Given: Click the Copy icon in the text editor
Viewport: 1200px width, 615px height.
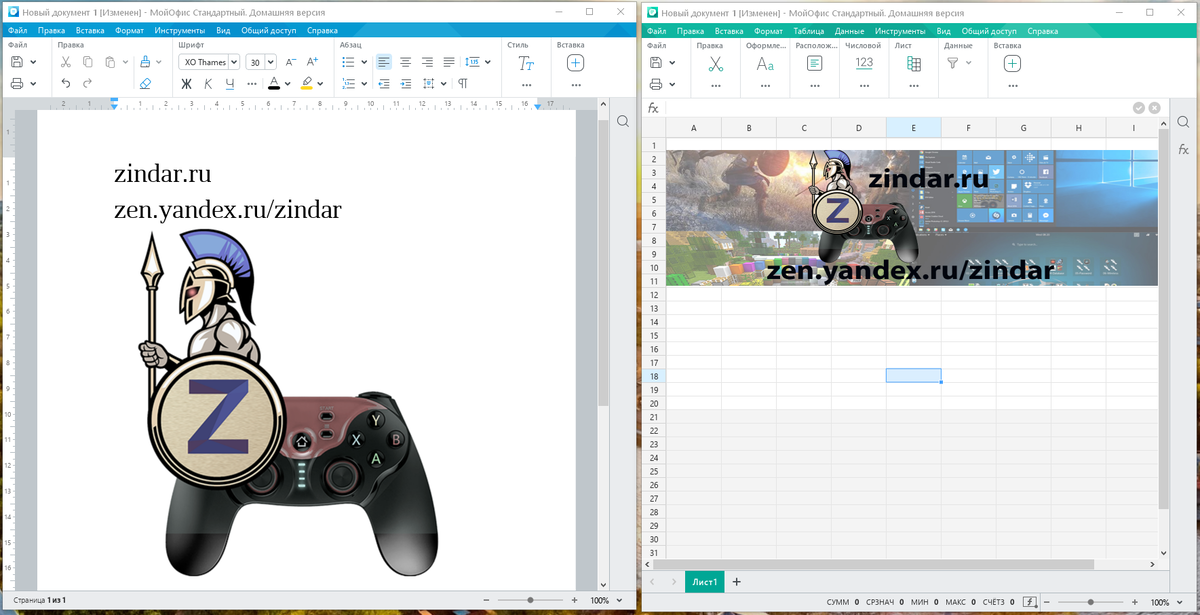Looking at the screenshot, I should 88,62.
